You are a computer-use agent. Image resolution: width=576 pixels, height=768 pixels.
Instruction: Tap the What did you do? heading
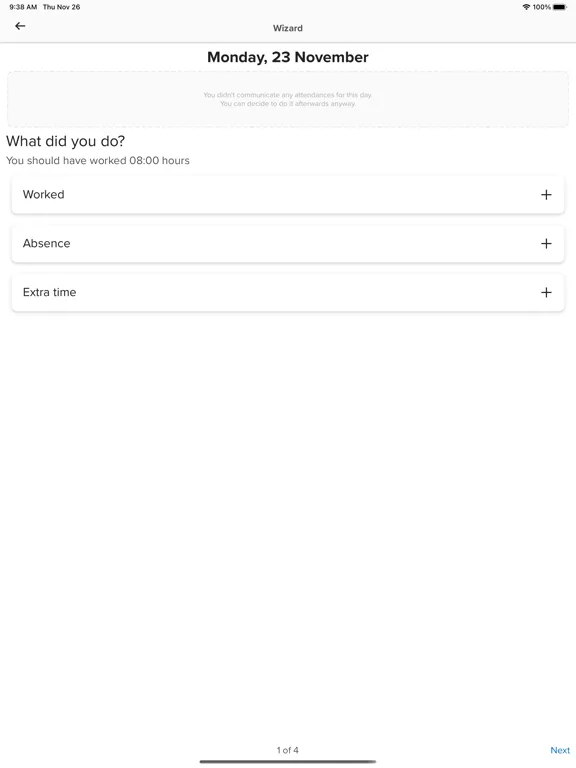[x=65, y=141]
